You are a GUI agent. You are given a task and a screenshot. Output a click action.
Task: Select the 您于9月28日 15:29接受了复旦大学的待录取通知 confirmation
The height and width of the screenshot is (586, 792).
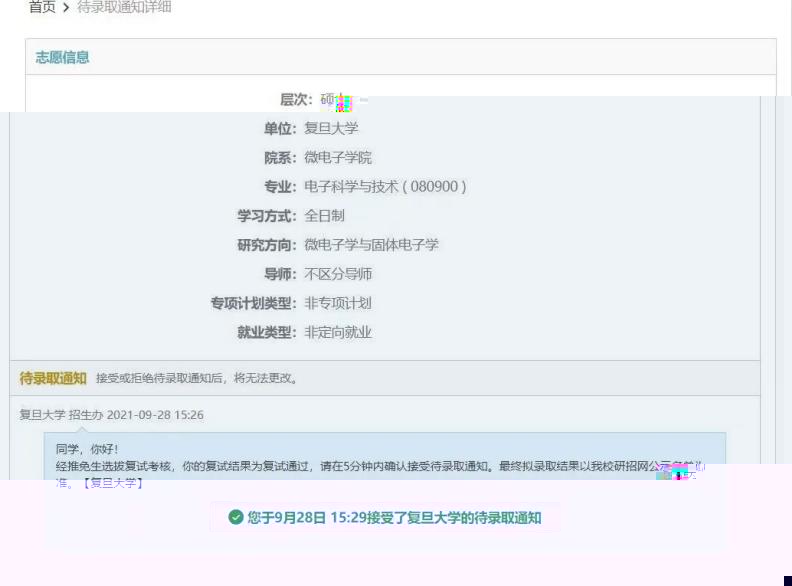(x=394, y=518)
